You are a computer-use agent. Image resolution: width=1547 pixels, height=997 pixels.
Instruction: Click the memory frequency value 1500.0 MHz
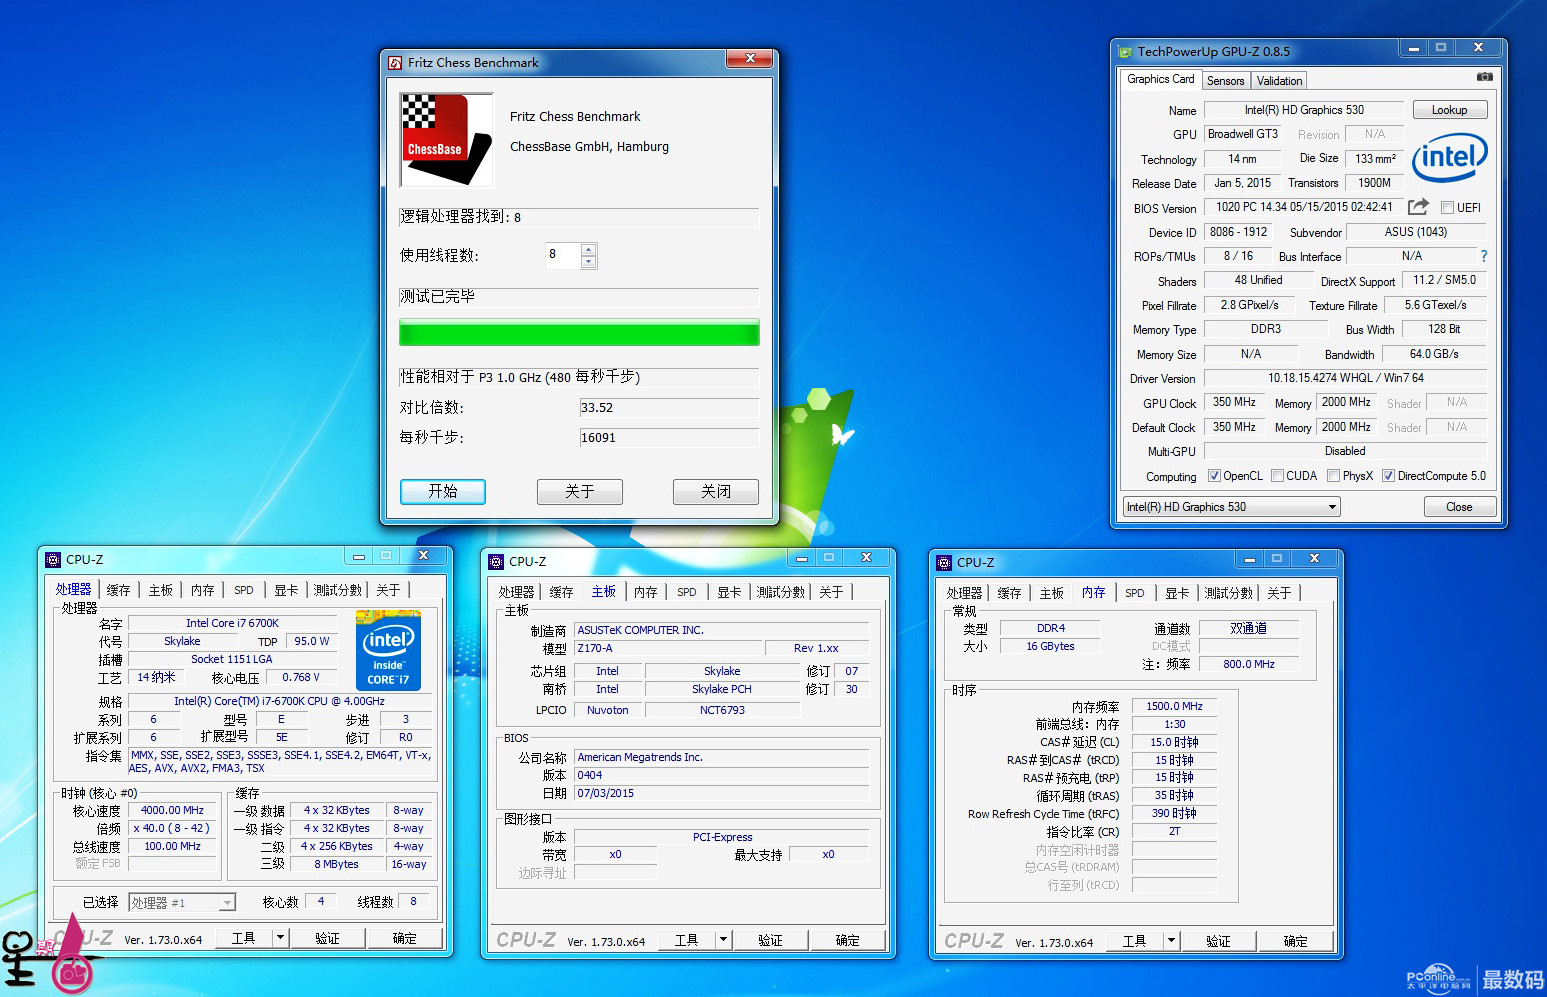[x=1174, y=706]
